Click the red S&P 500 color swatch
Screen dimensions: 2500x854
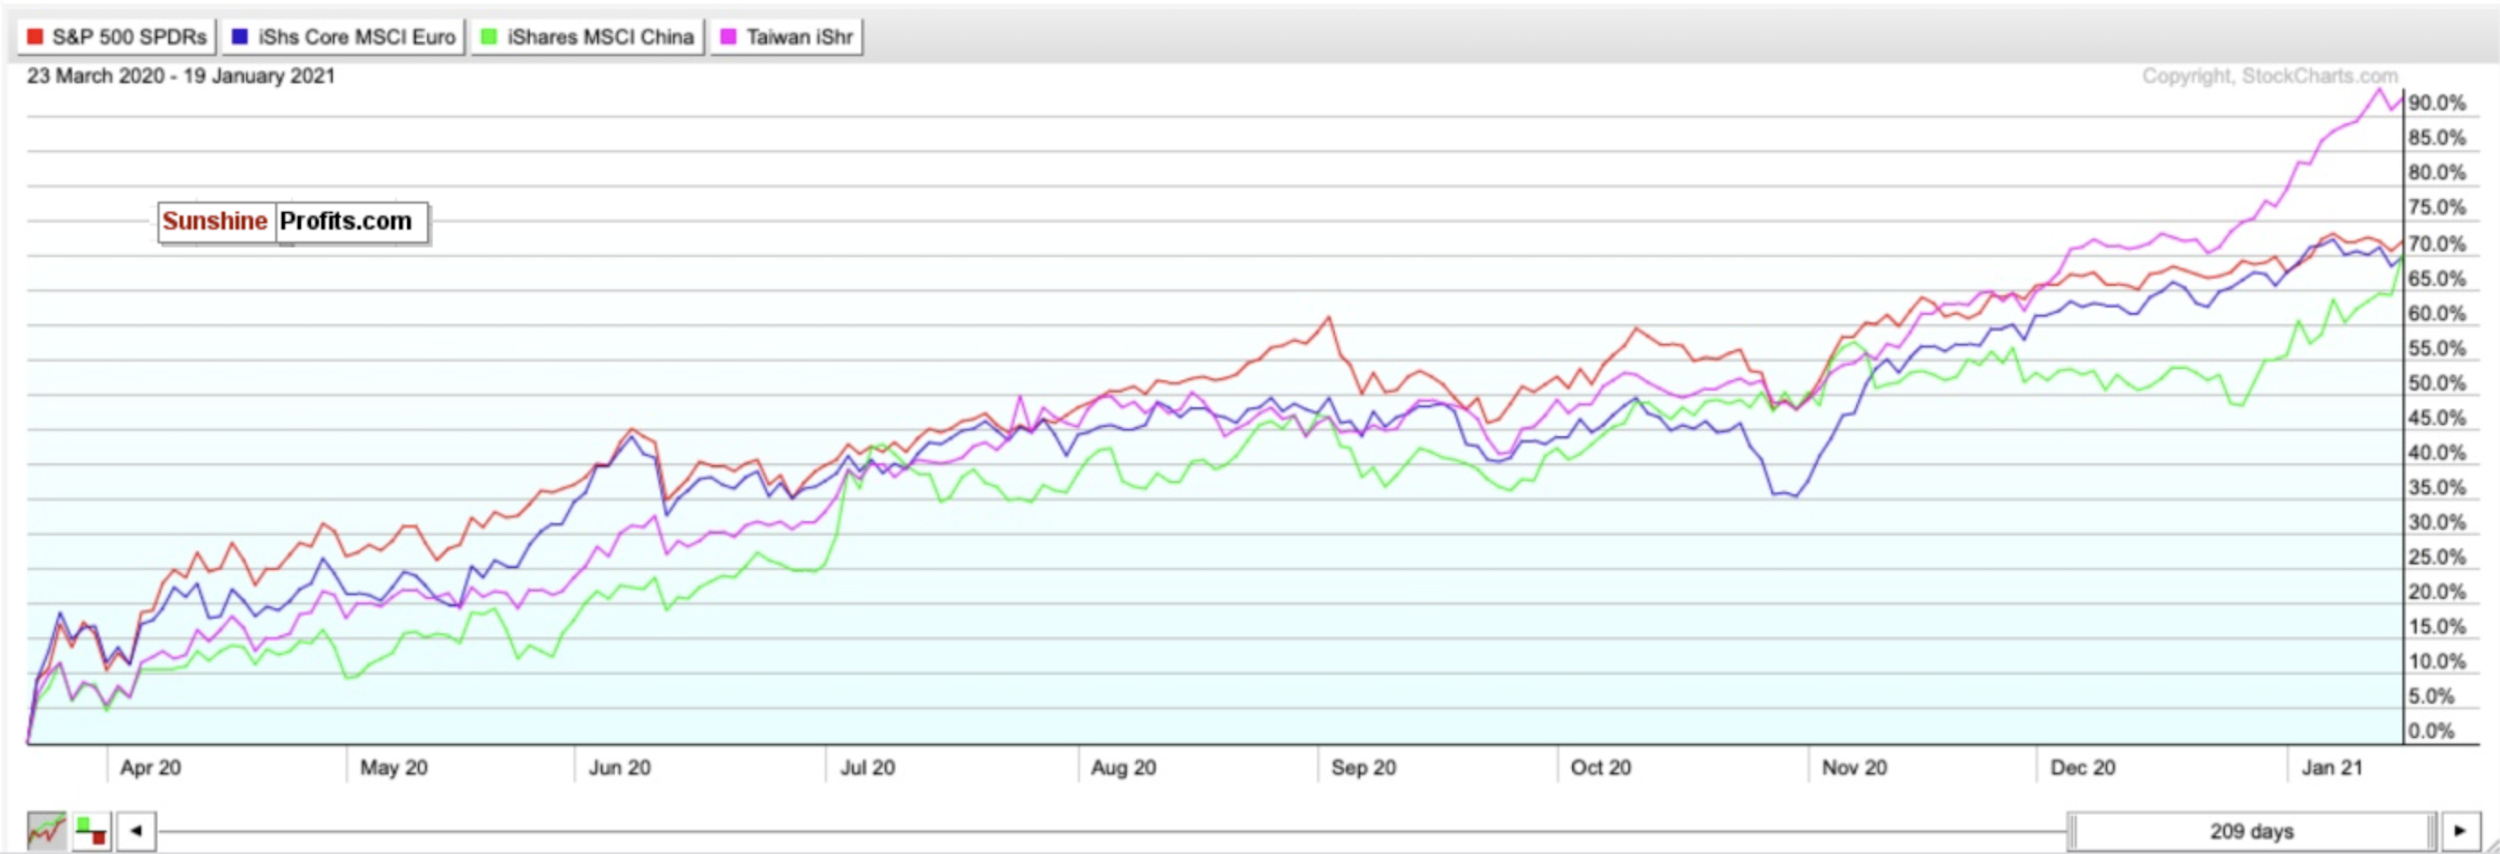pyautogui.click(x=35, y=37)
